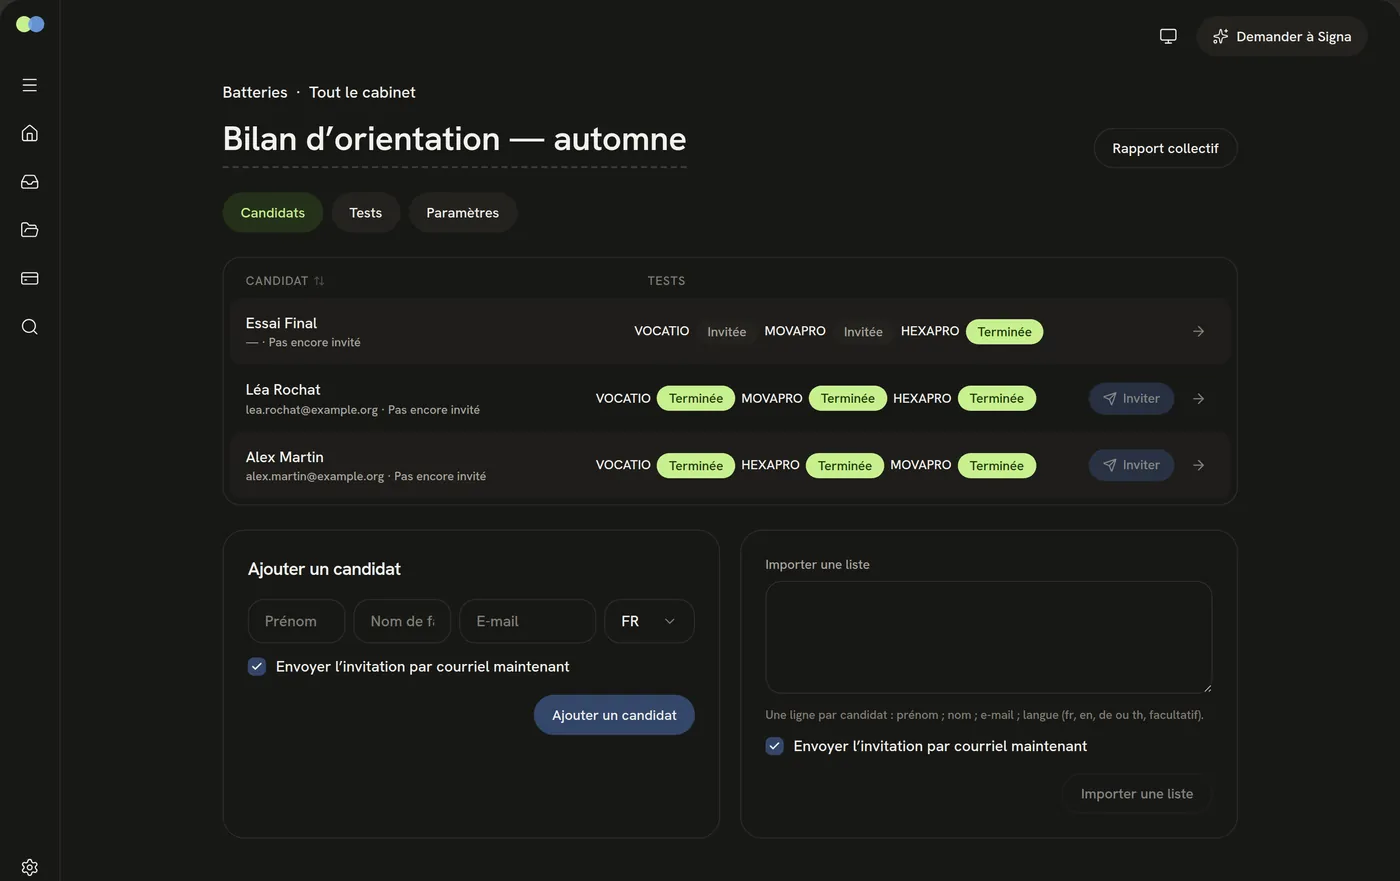Open Alex Martin details arrow

(x=1198, y=465)
